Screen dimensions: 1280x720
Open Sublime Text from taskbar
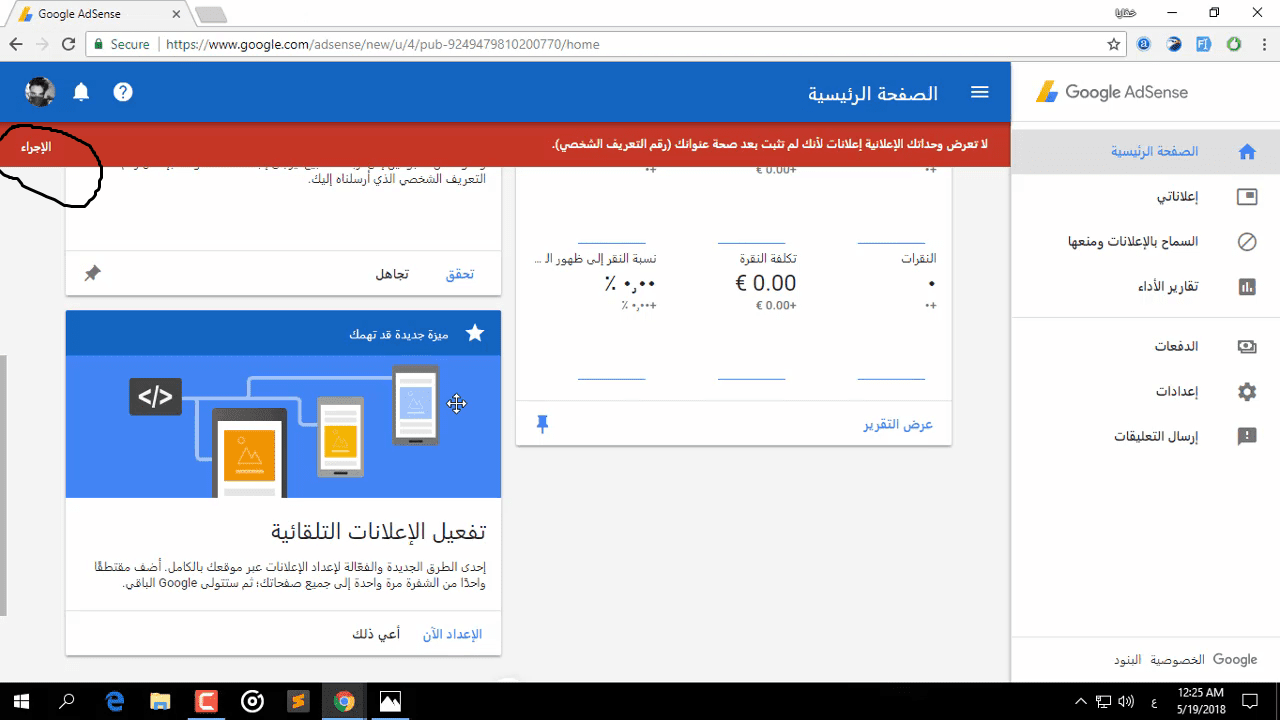(298, 701)
